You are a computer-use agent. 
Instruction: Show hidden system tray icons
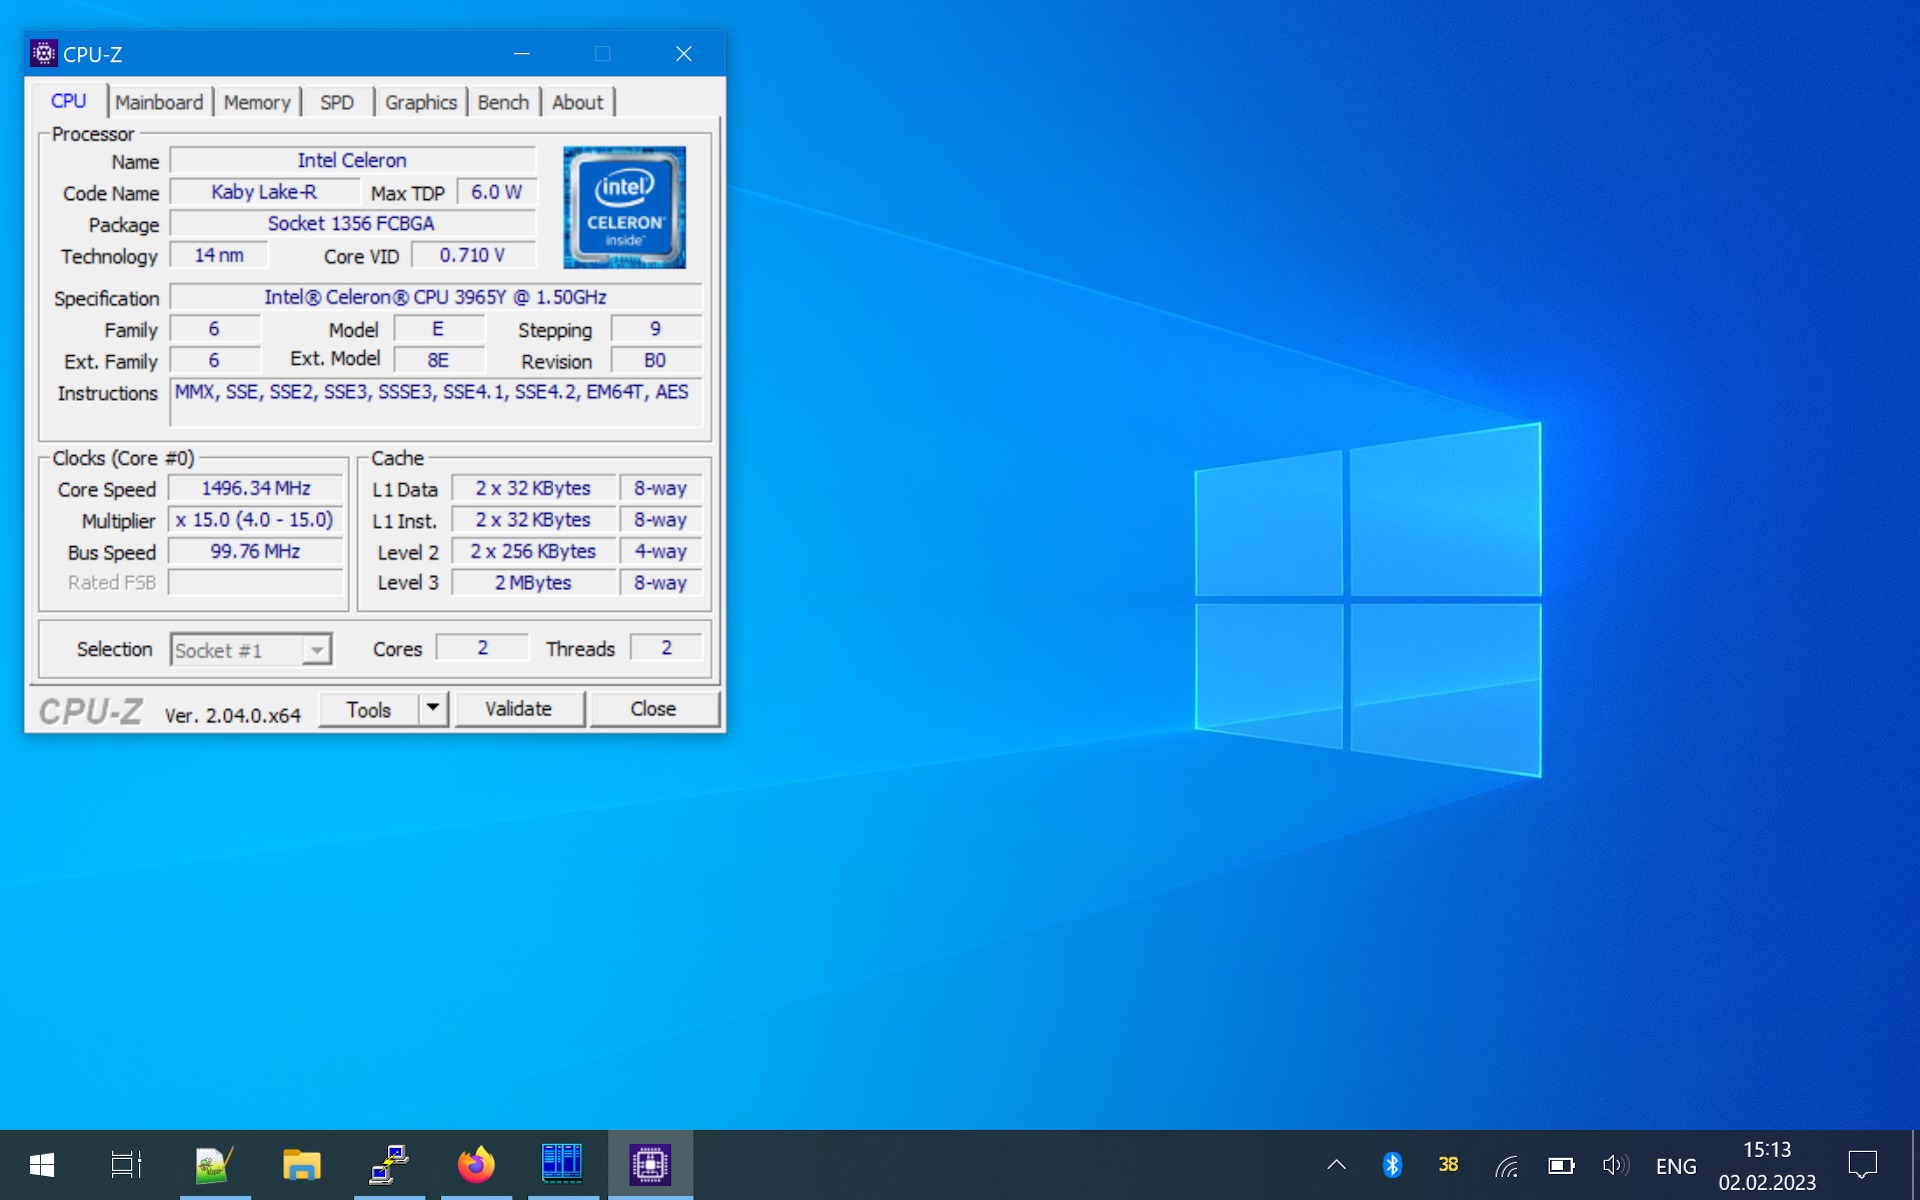[1336, 1165]
